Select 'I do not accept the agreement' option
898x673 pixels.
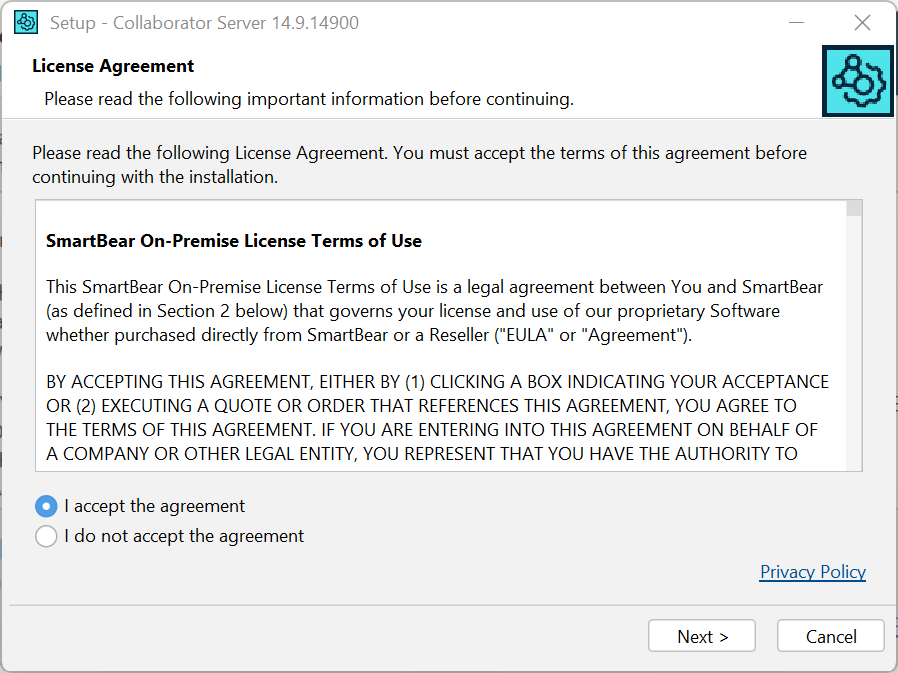(x=46, y=536)
